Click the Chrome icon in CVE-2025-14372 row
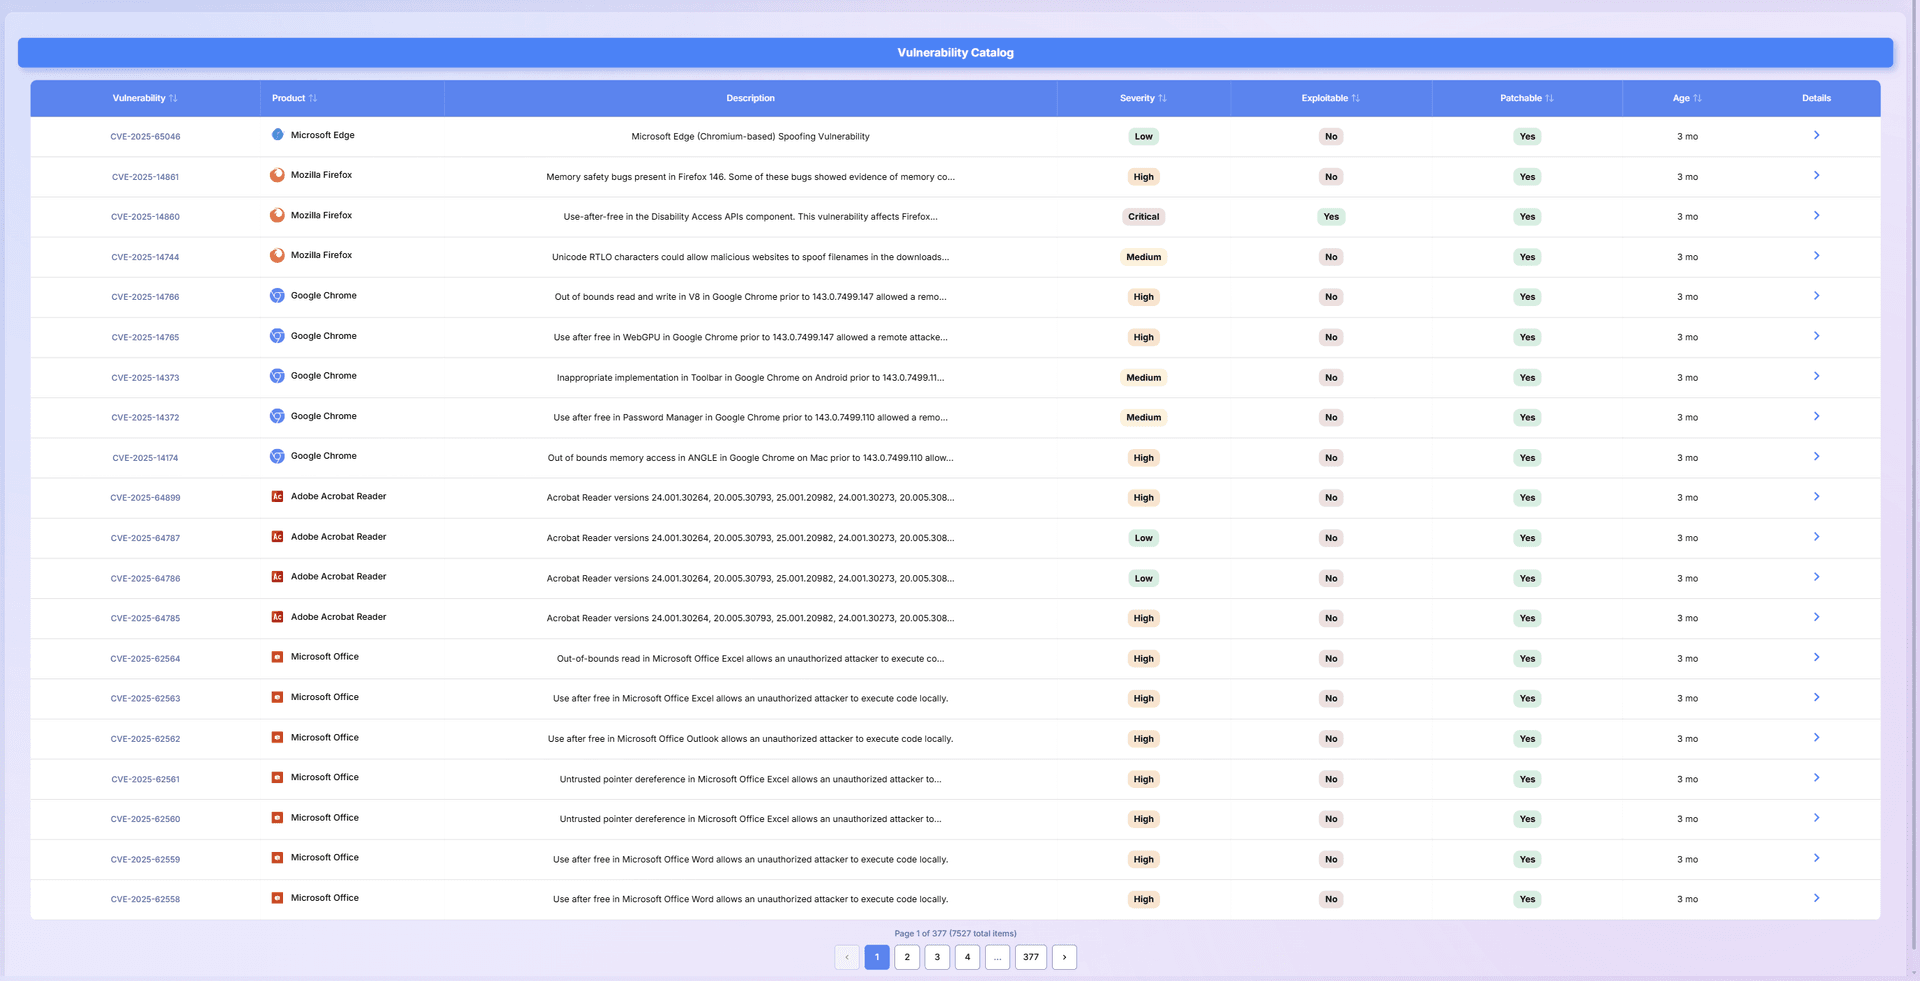Screen dimensions: 1920x981 [x=277, y=416]
